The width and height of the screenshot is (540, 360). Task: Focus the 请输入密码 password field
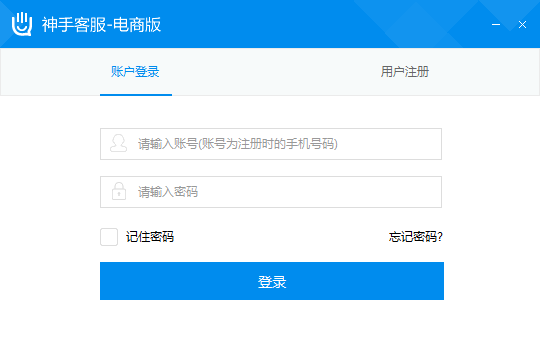(271, 192)
